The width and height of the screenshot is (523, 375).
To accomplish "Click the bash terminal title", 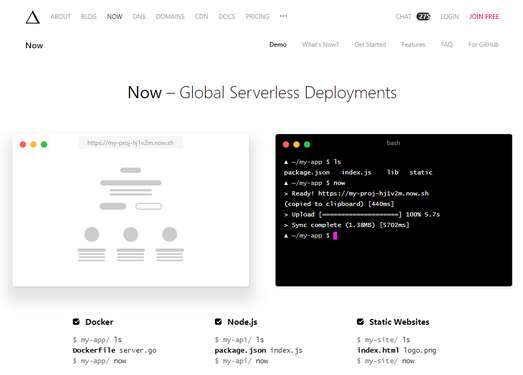I will pos(393,143).
